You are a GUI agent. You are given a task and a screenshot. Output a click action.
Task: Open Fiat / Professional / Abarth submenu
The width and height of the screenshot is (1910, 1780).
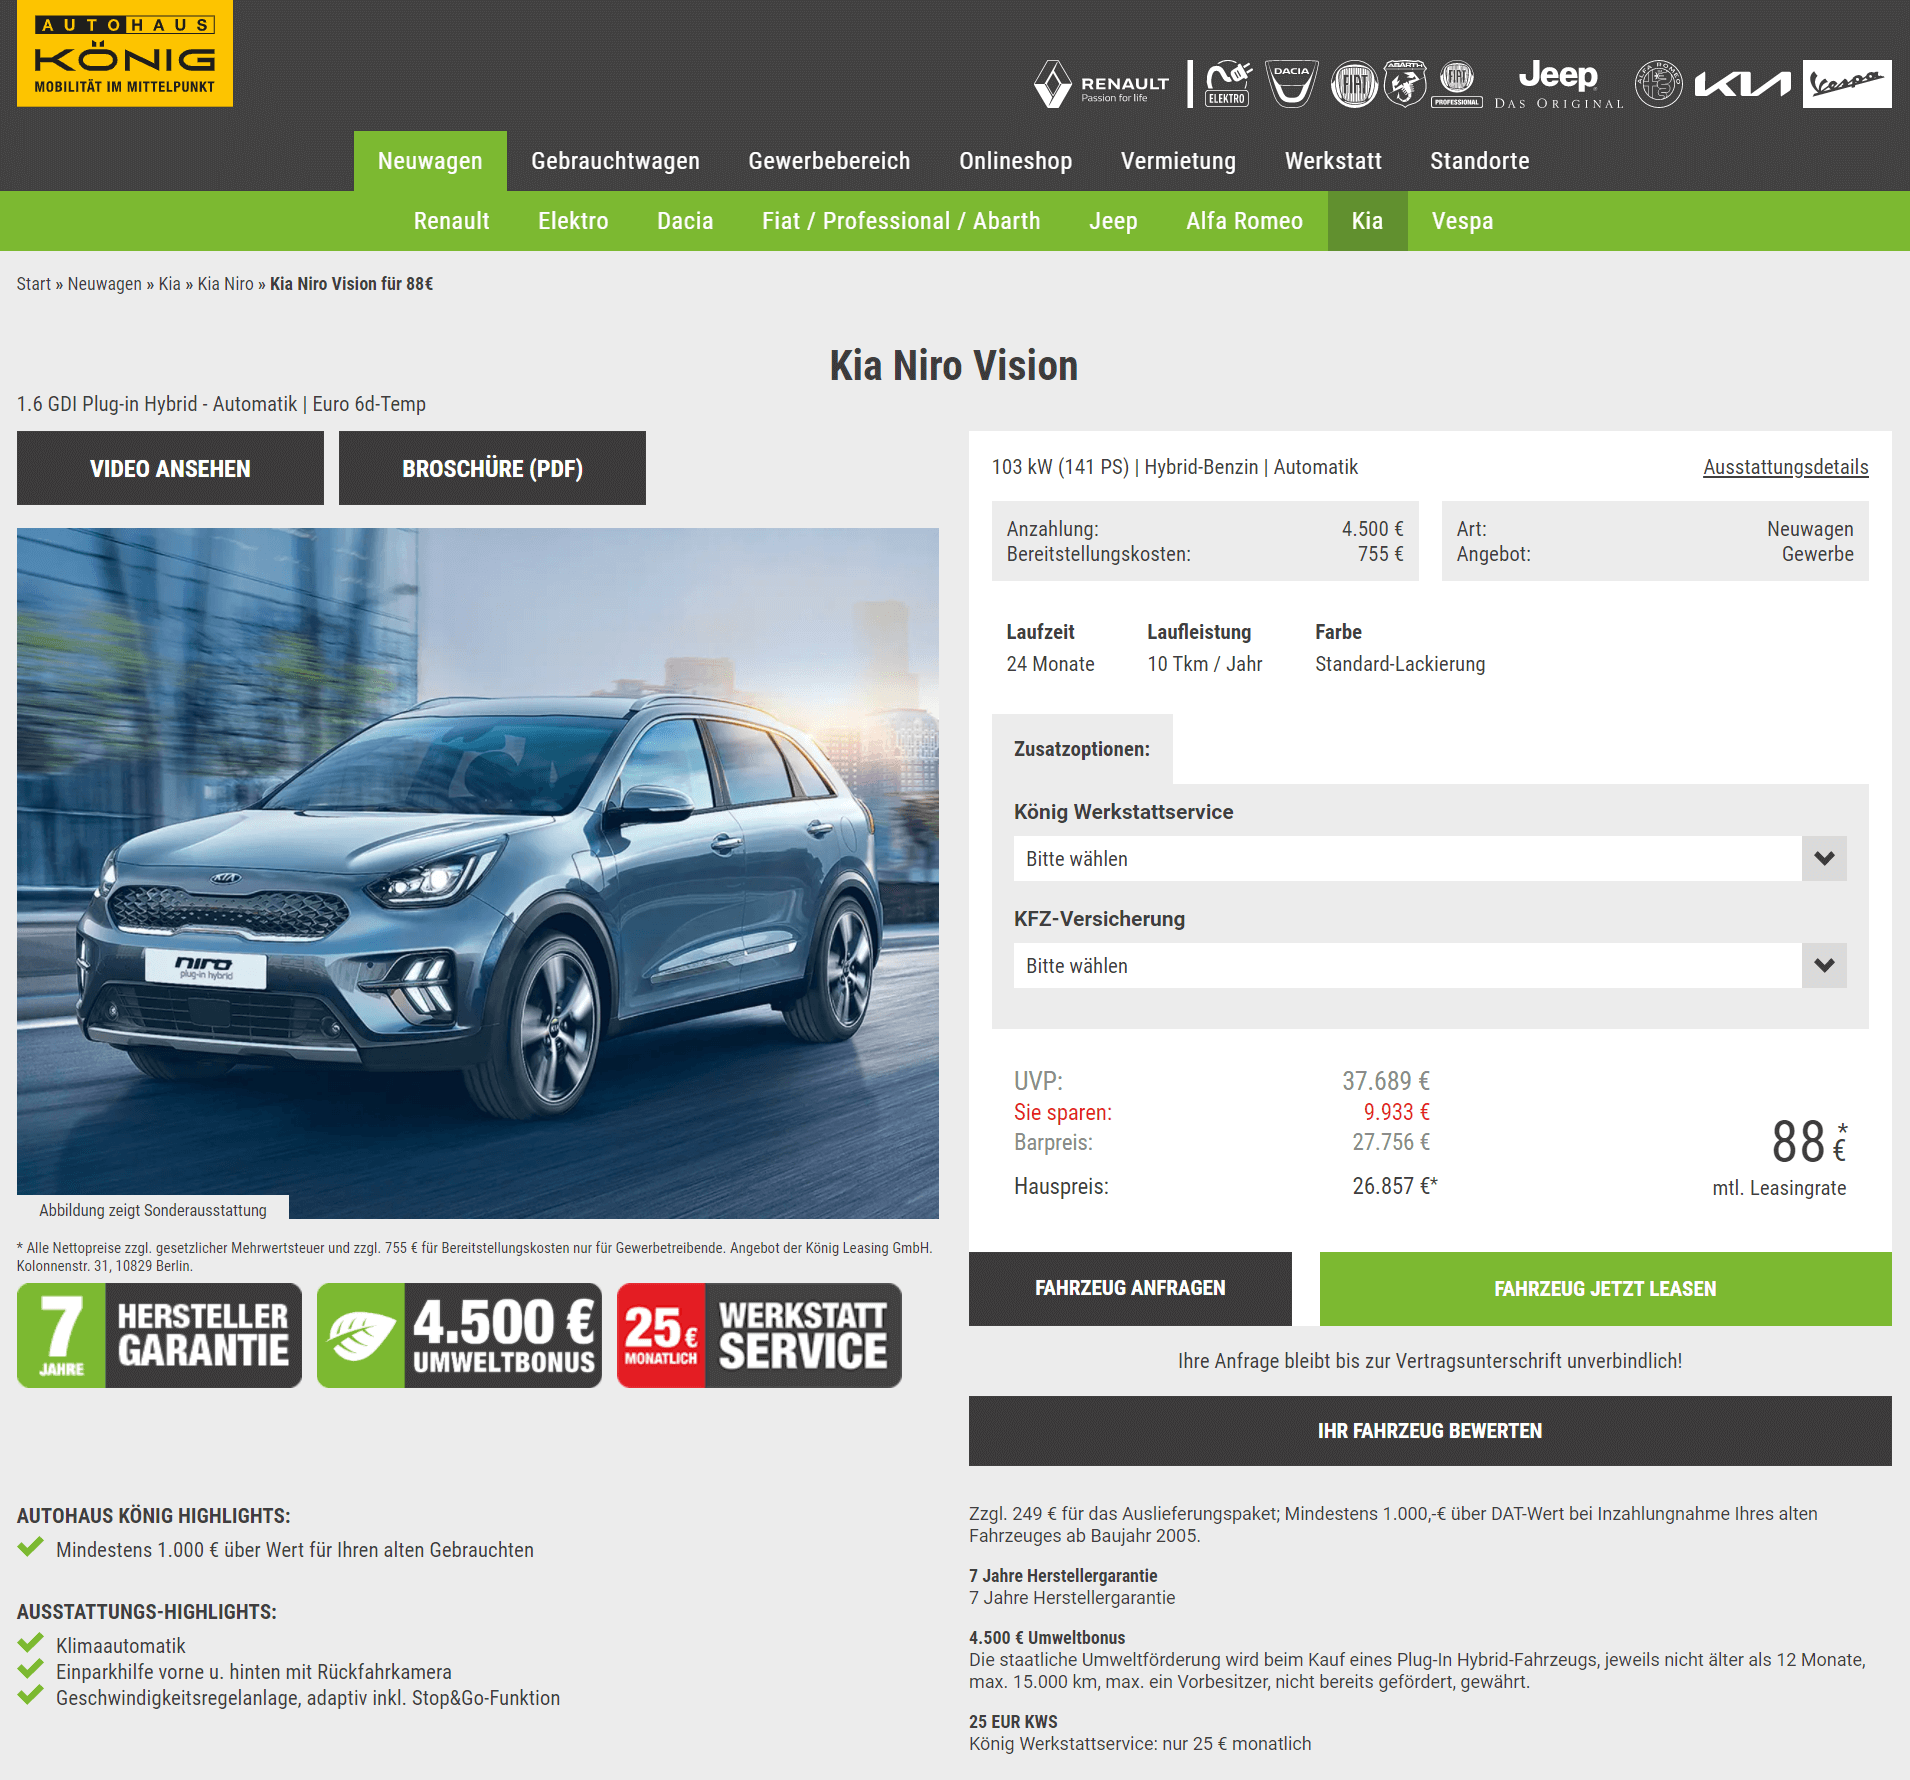click(x=901, y=221)
